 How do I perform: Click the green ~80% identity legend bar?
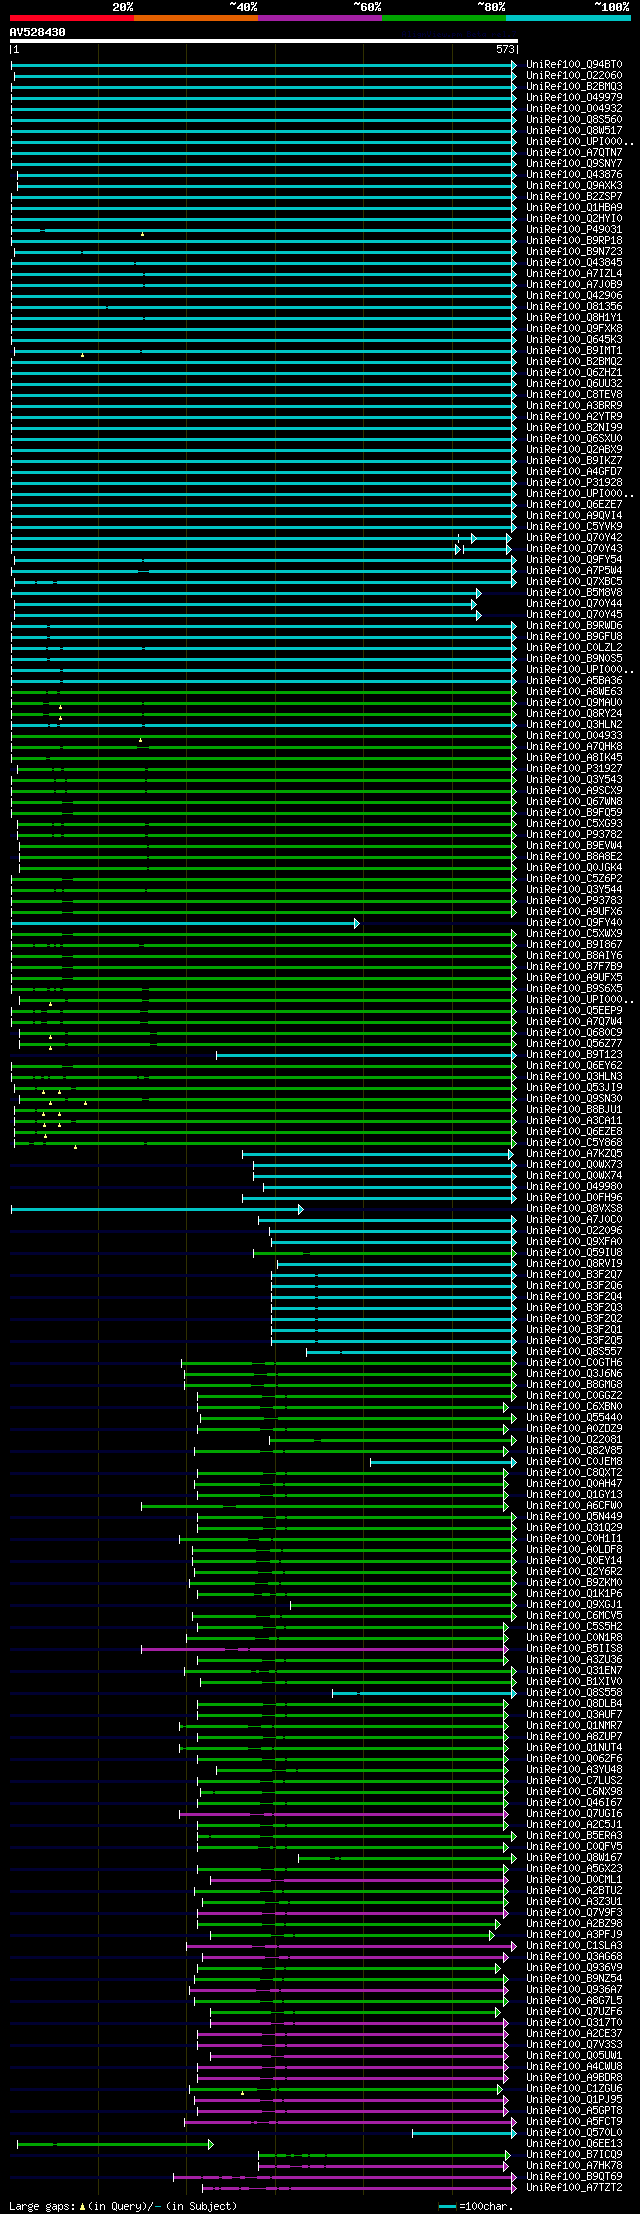coord(444,18)
